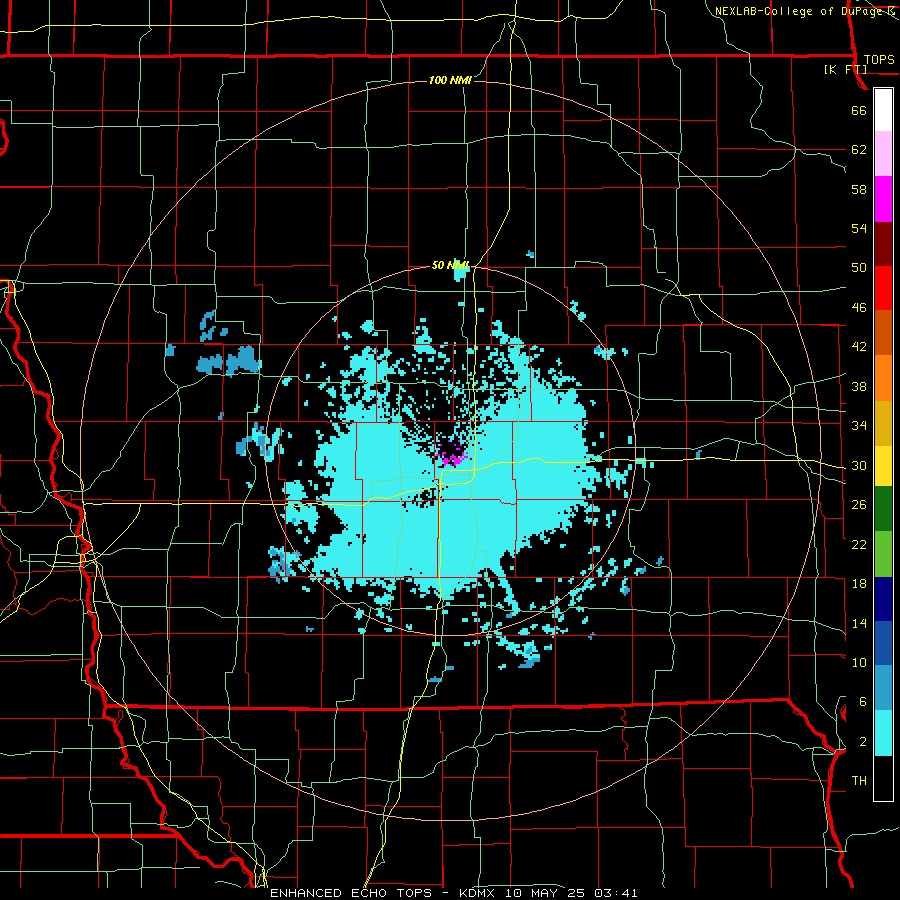Click the 22 legend value
900x900 pixels.
[x=859, y=544]
